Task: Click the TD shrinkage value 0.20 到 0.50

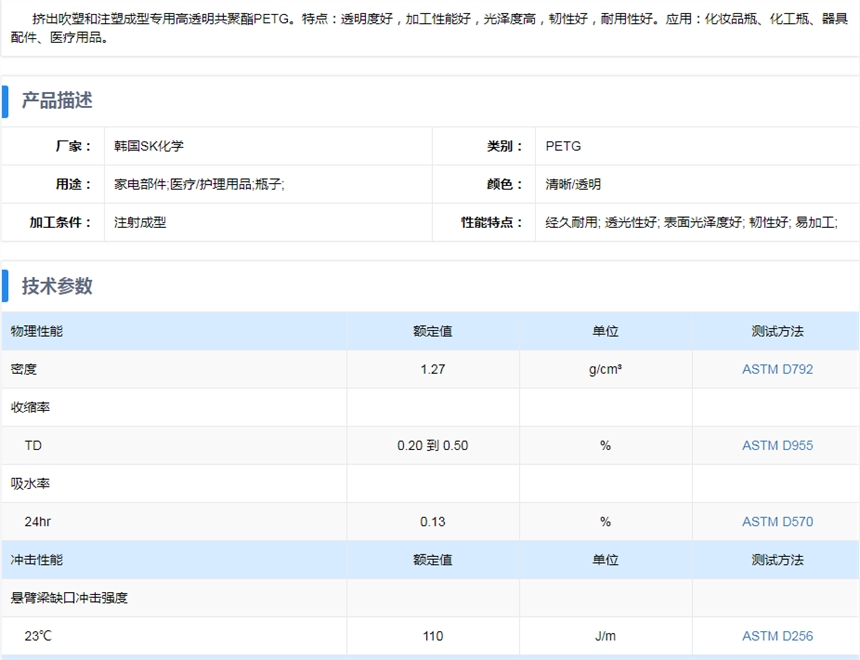Action: coord(433,445)
